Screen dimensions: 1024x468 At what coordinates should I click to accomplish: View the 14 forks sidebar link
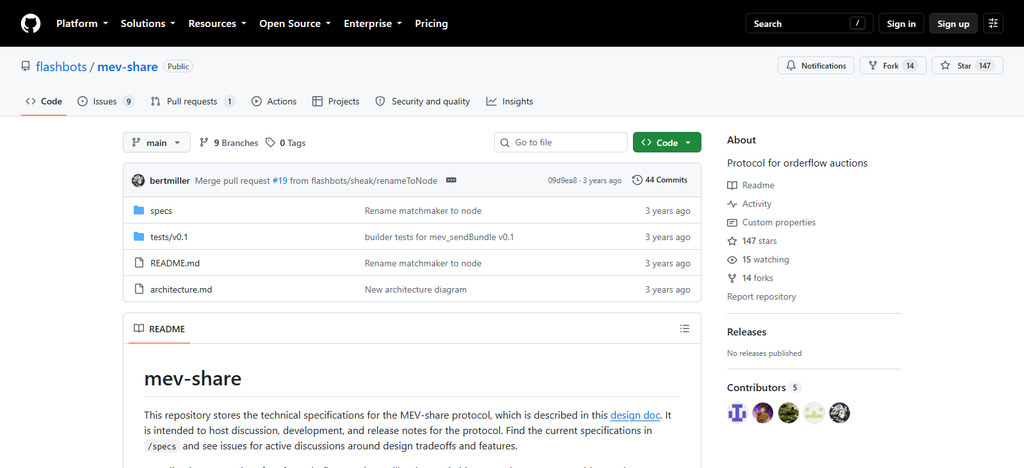(750, 278)
